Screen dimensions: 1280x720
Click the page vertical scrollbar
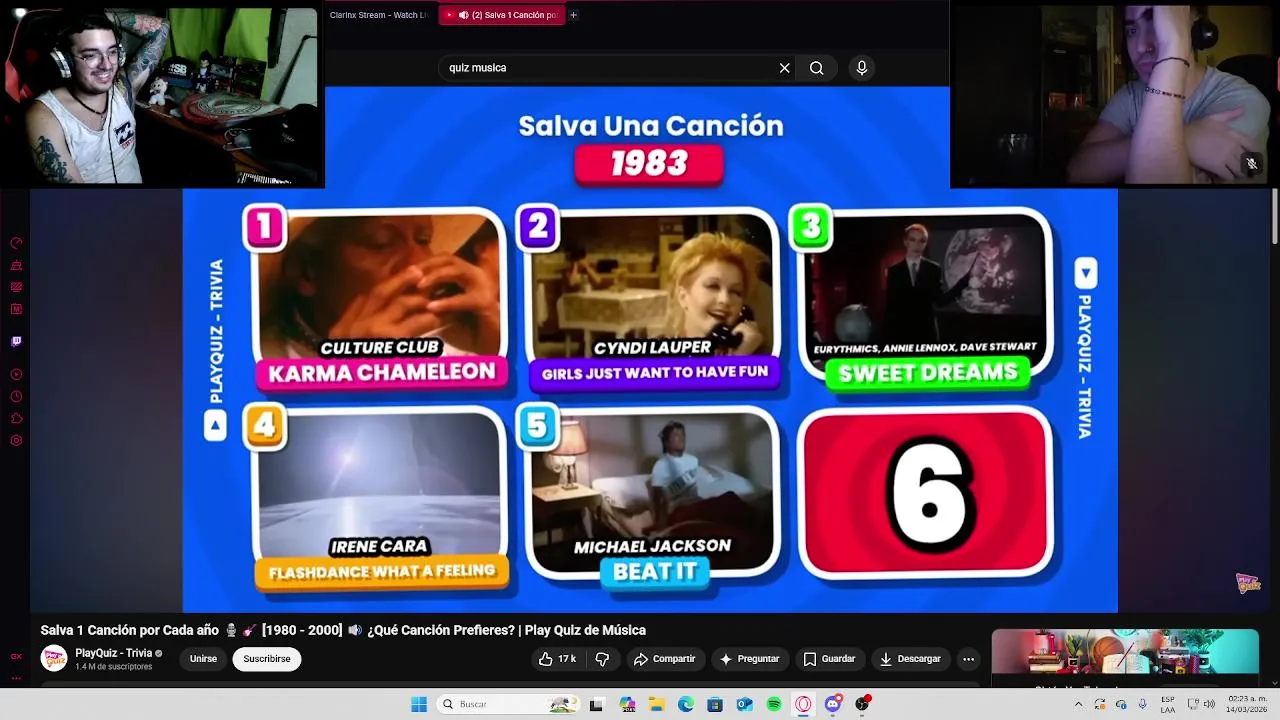tap(1274, 216)
